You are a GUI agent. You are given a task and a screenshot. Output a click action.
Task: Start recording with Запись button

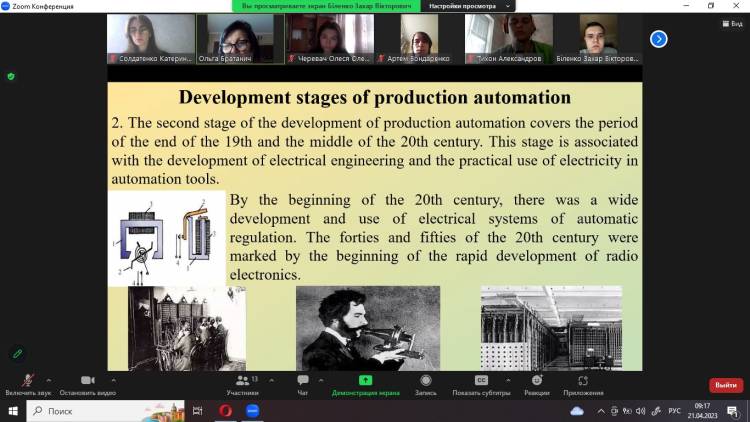pos(426,382)
